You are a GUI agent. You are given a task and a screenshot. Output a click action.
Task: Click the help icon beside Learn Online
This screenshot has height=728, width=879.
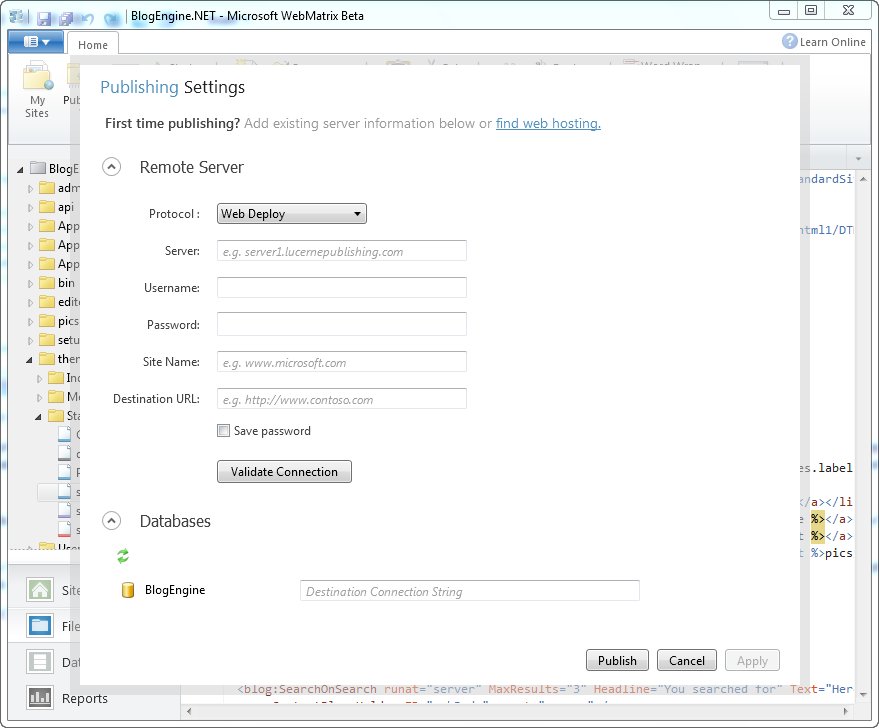789,41
